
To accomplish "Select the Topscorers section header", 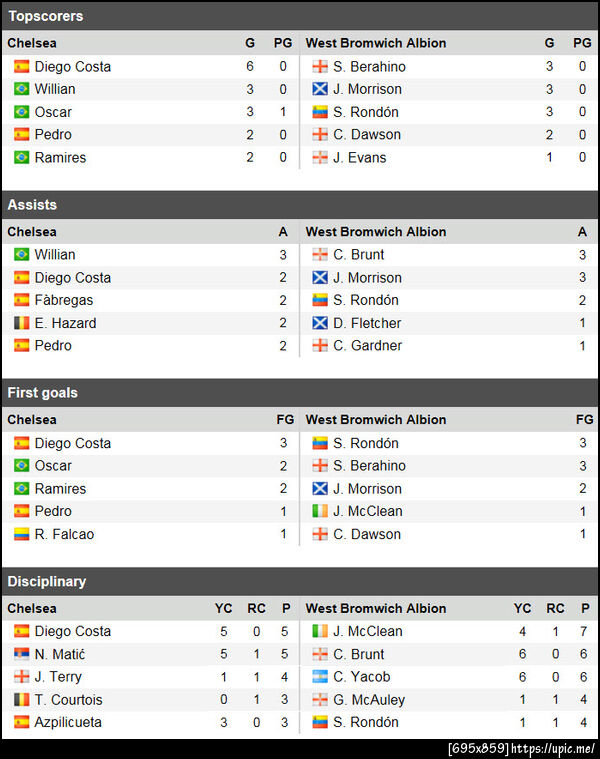I will pyautogui.click(x=46, y=16).
